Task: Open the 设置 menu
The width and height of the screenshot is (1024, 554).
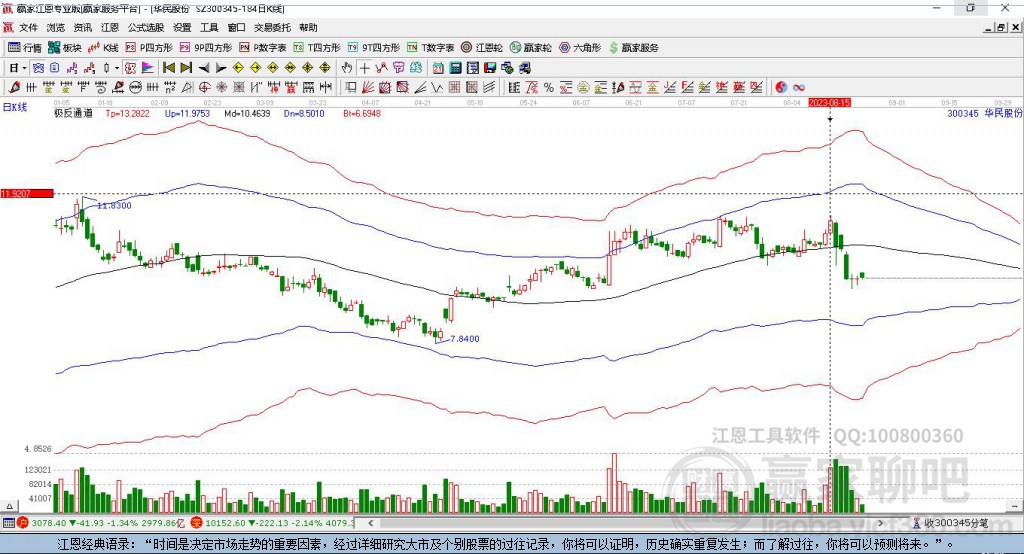Action: [182, 27]
